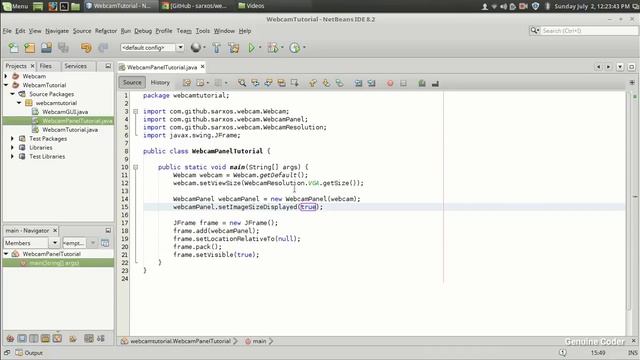Toggle Show Inner Classes navigator filter
This screenshot has width=640, height=360.
point(57,338)
